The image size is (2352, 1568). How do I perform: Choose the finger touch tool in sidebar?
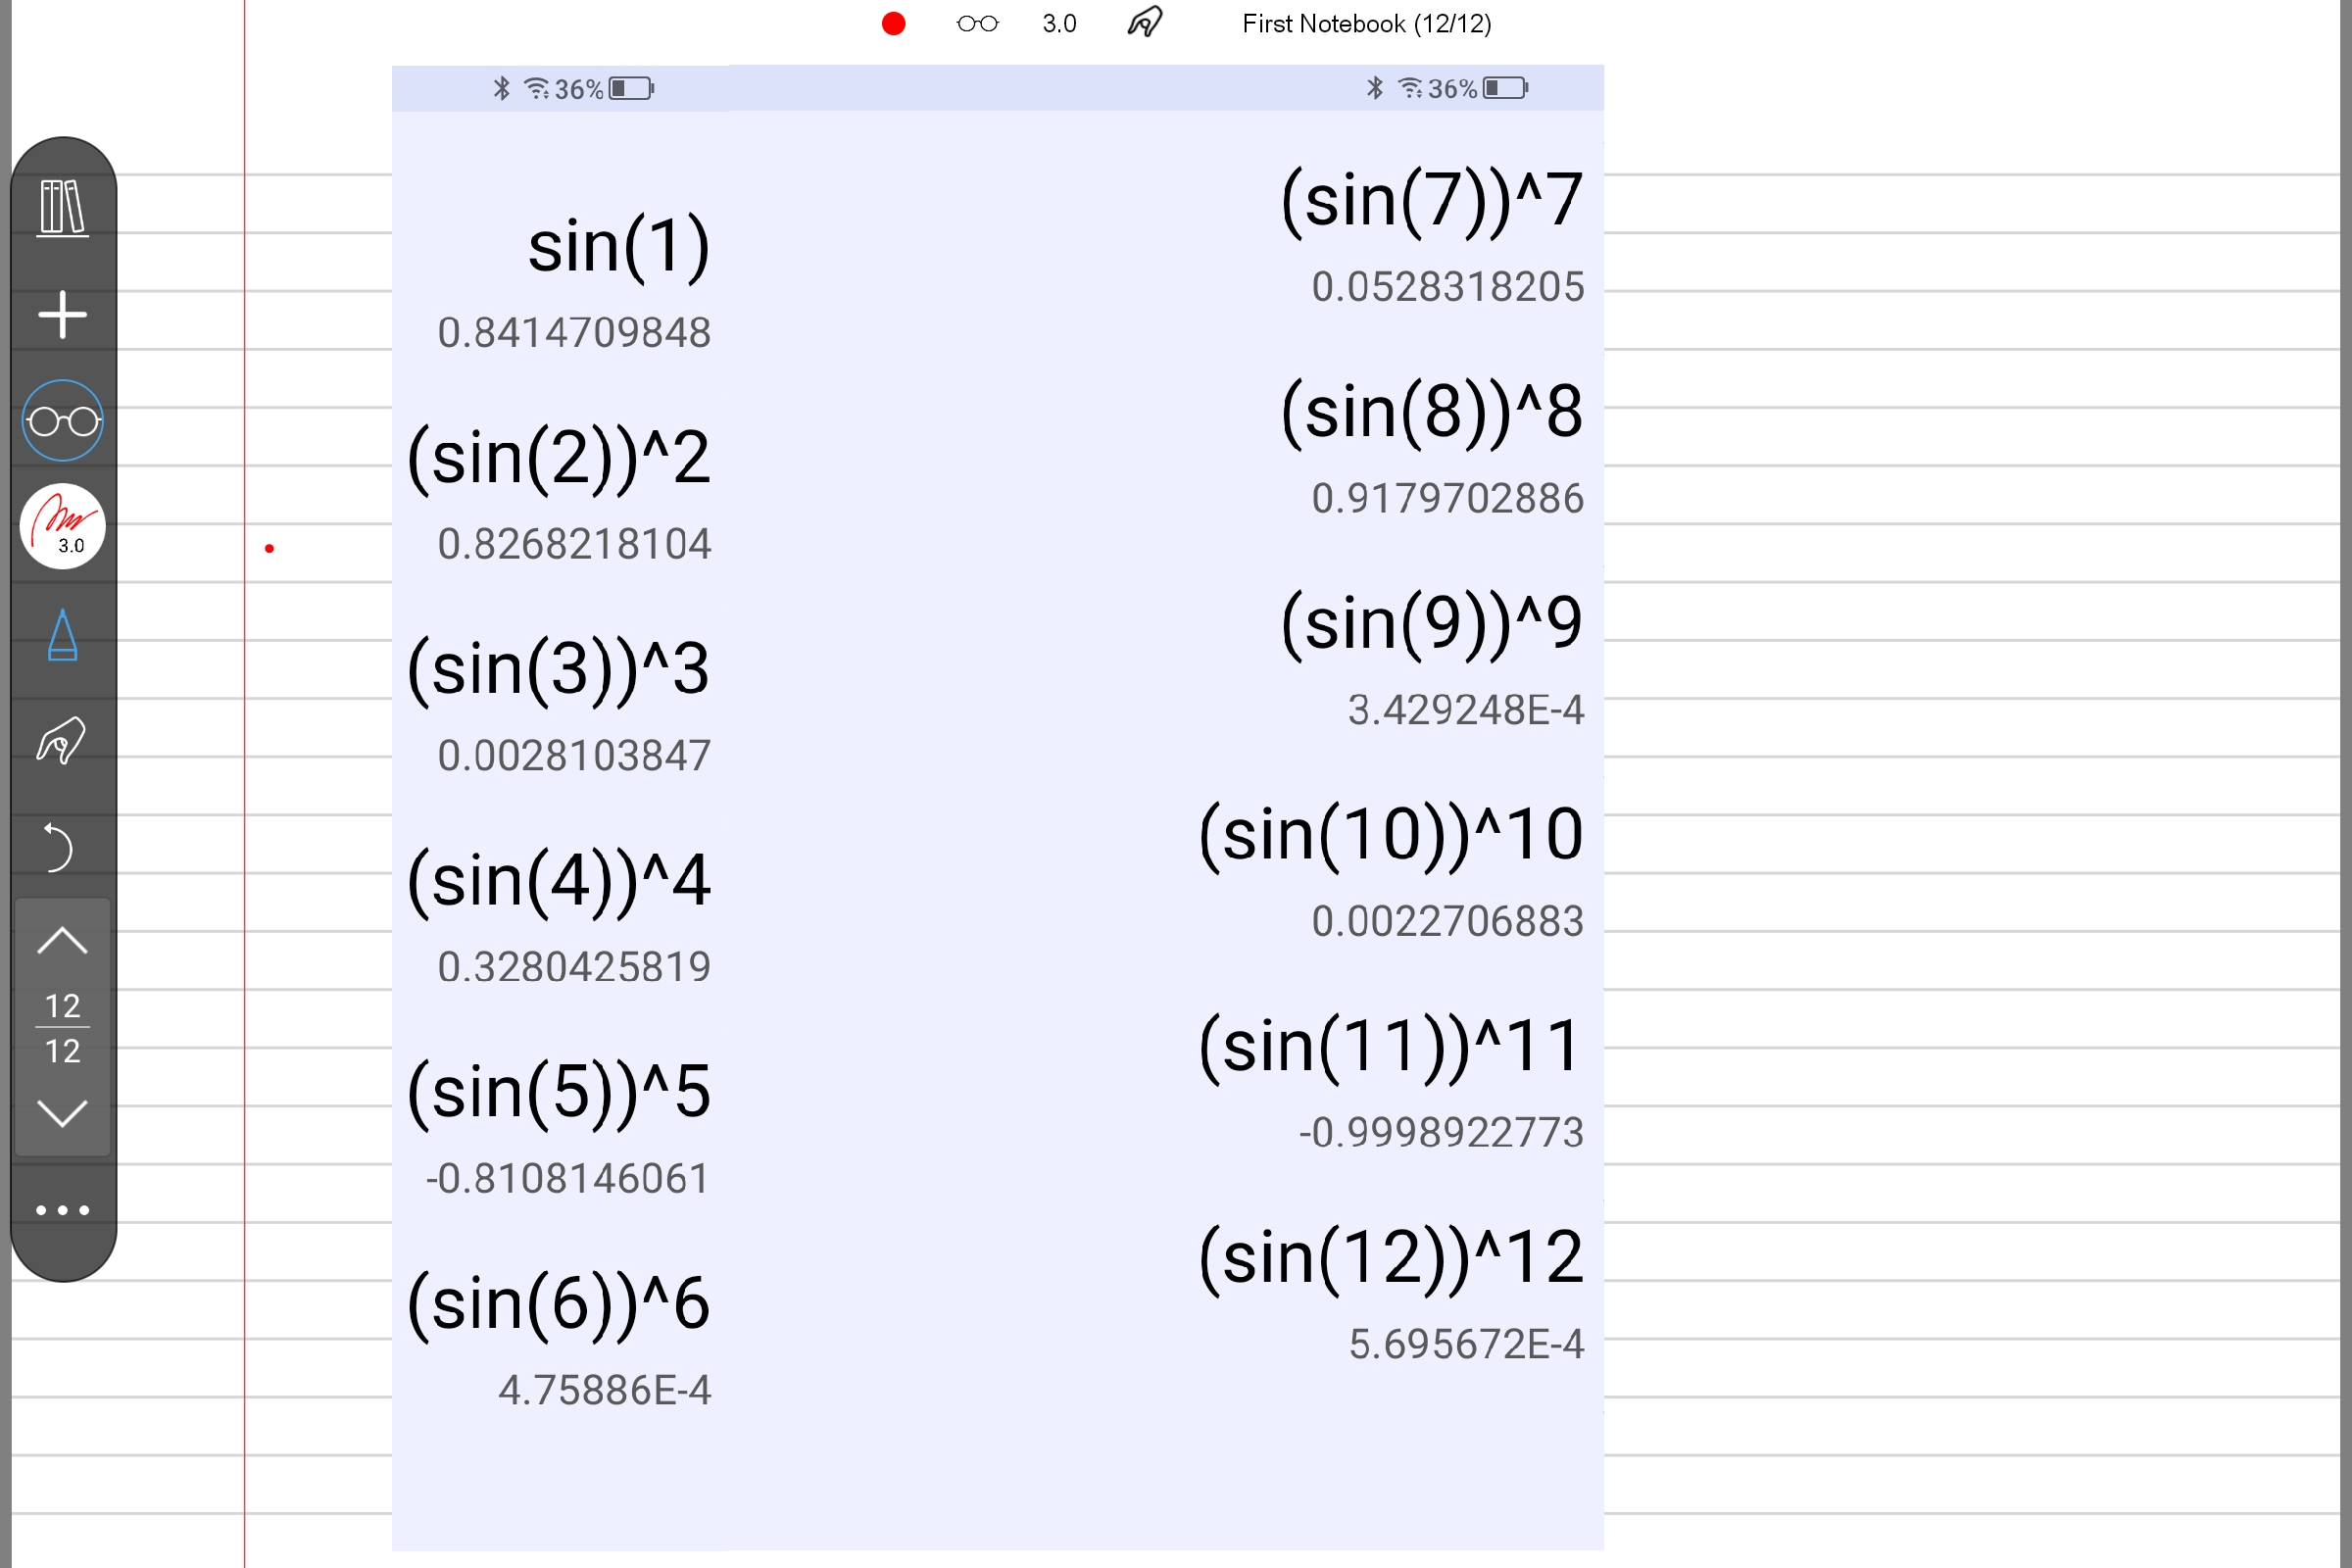click(x=62, y=741)
